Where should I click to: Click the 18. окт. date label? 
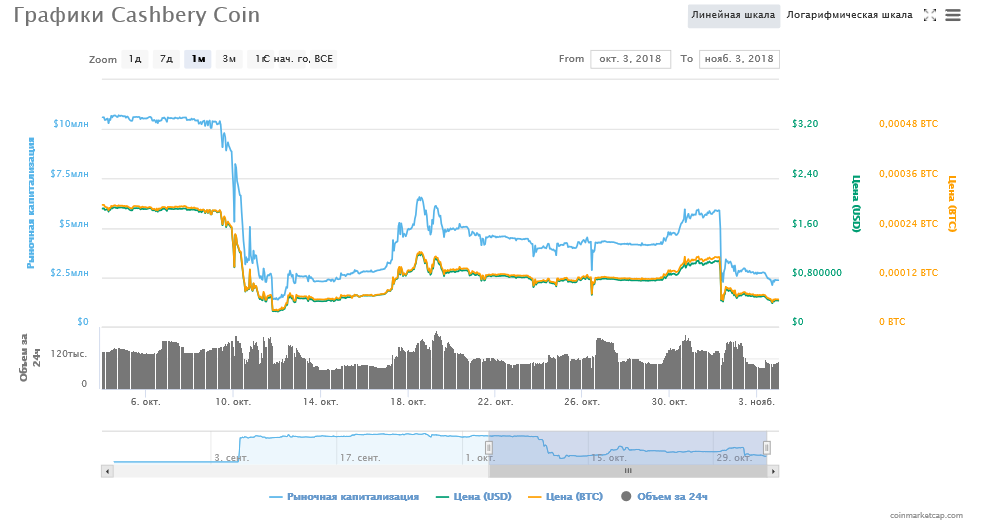[x=408, y=401]
